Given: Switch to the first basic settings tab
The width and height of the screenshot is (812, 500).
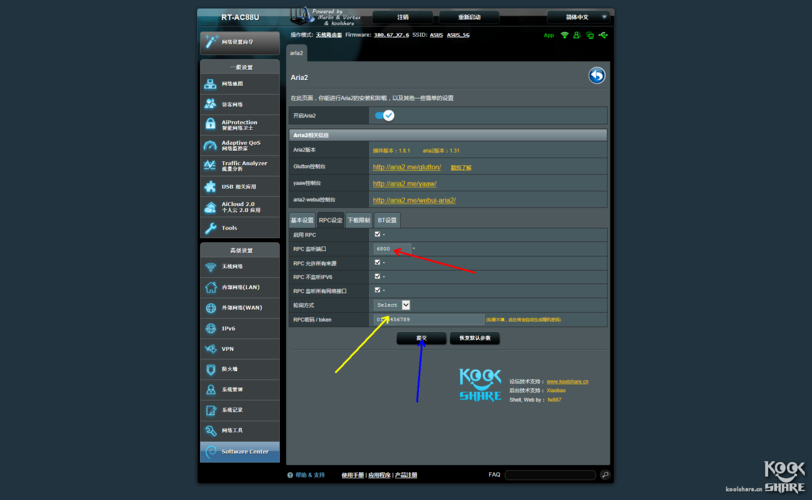Looking at the screenshot, I should pos(302,220).
